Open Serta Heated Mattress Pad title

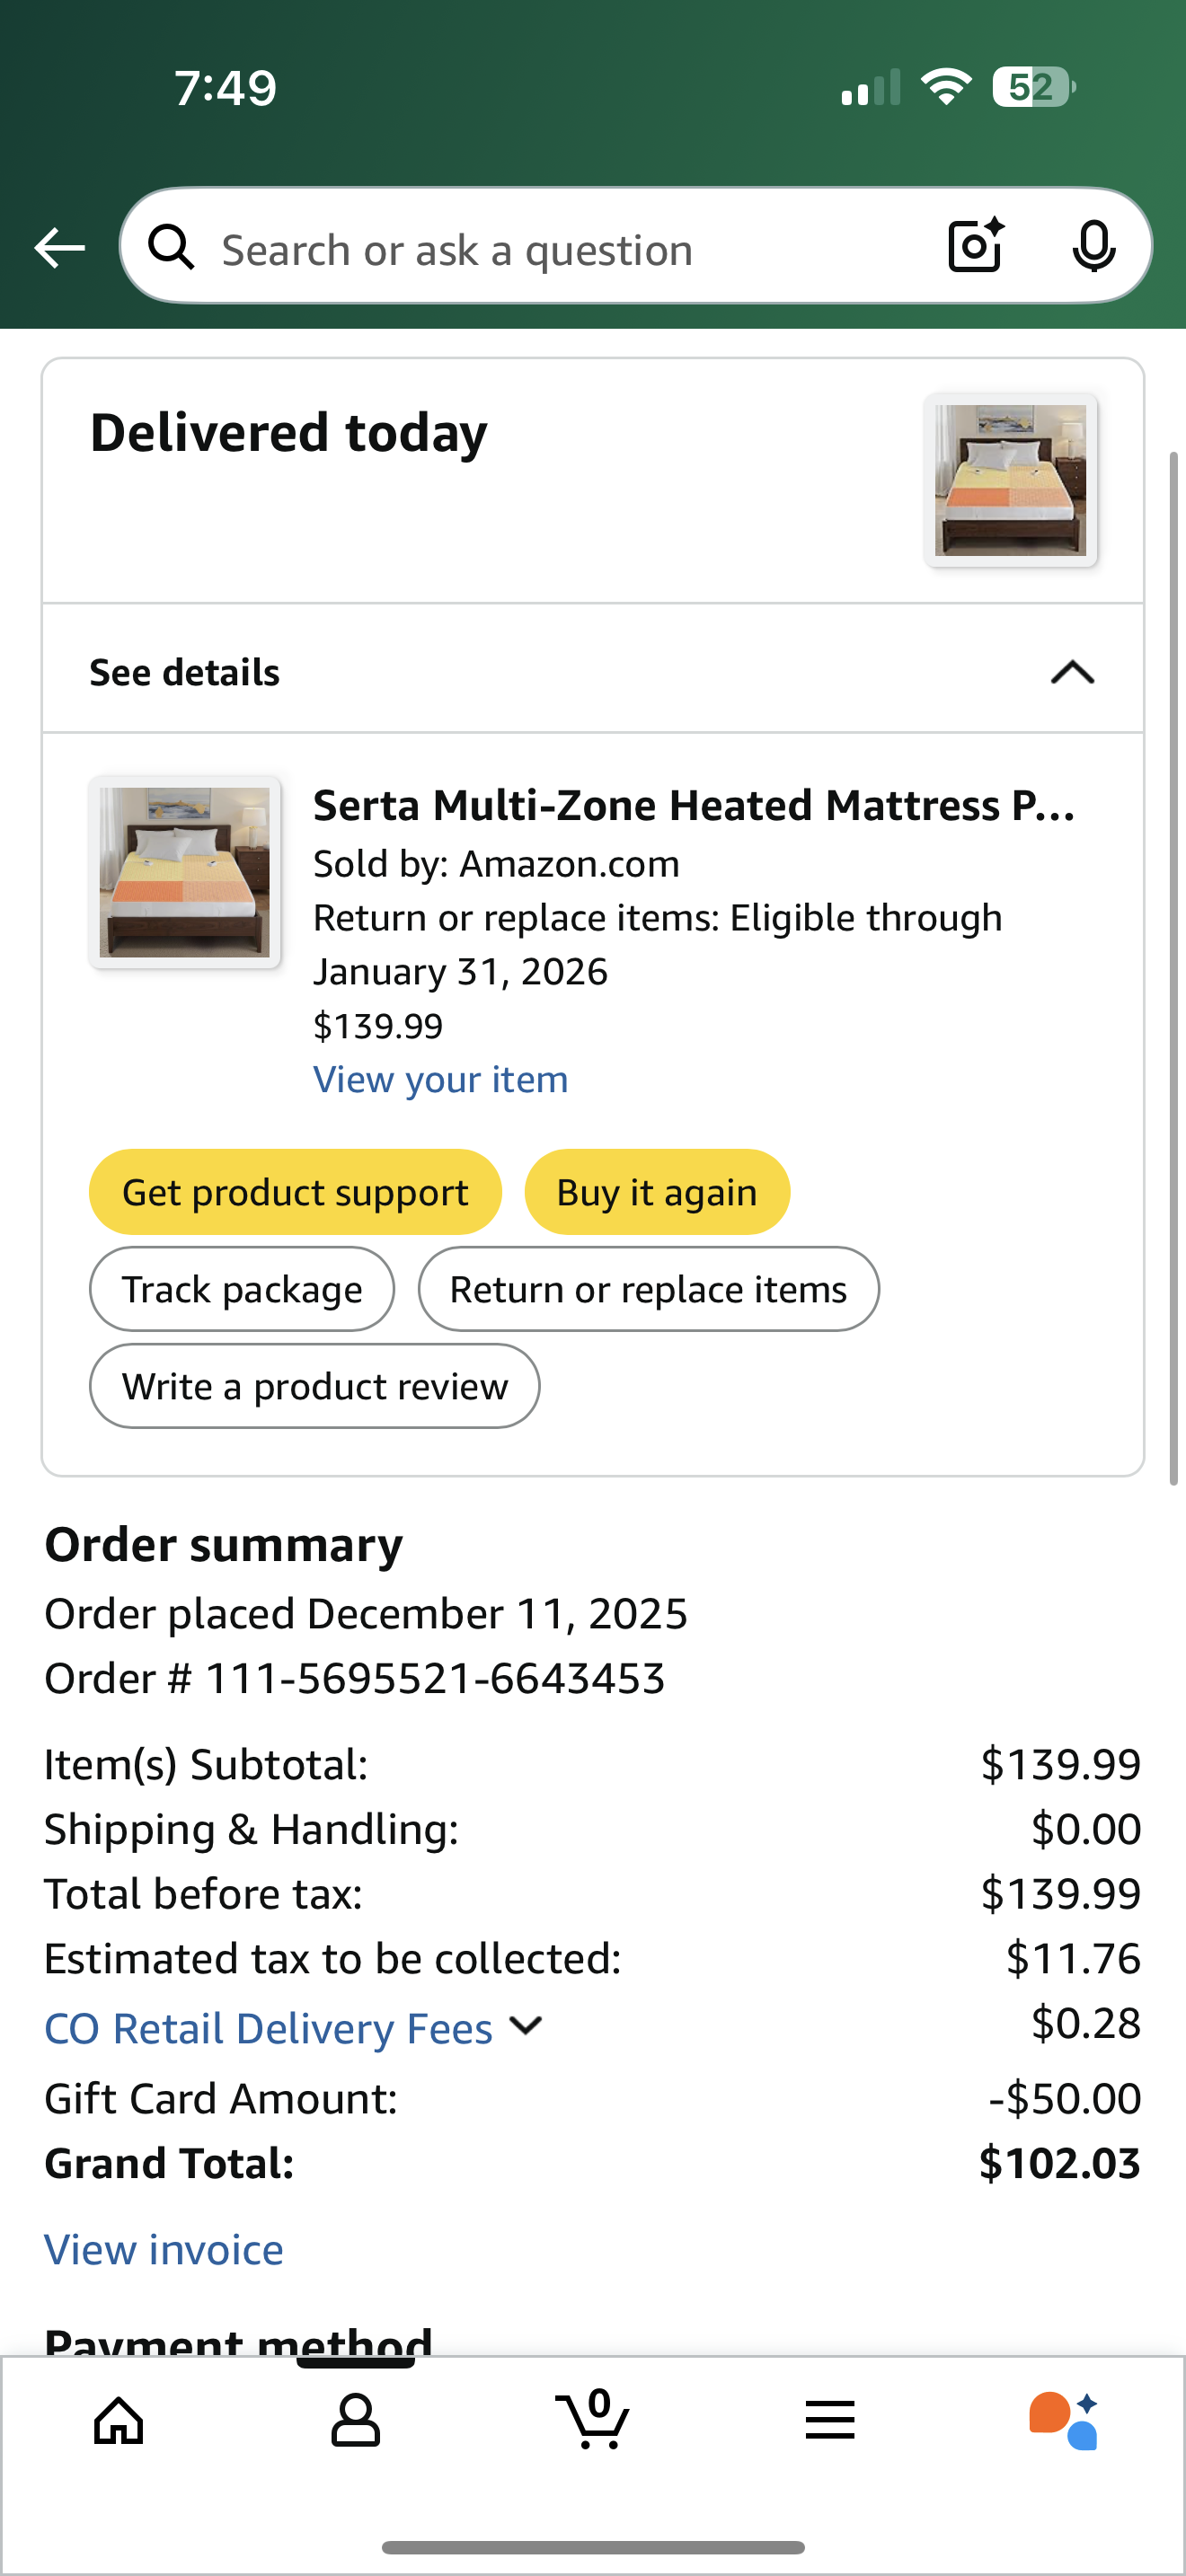(694, 805)
